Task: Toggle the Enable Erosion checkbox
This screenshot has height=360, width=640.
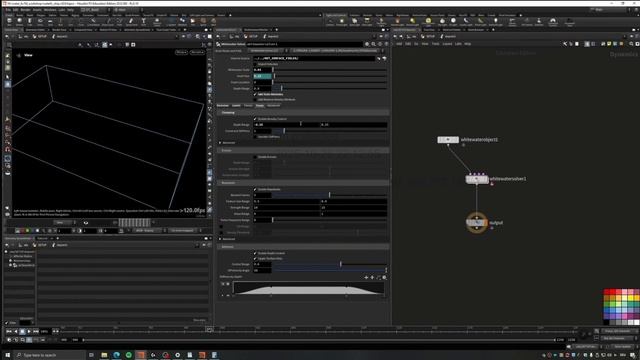Action: [x=255, y=157]
